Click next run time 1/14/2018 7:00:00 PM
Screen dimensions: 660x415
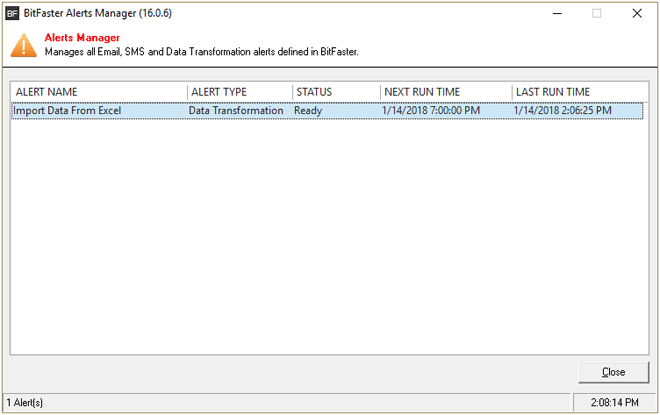(x=431, y=111)
